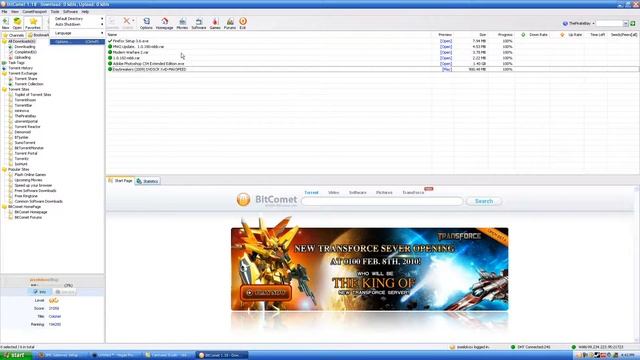Select the Torrent category on Start Page

(x=311, y=192)
